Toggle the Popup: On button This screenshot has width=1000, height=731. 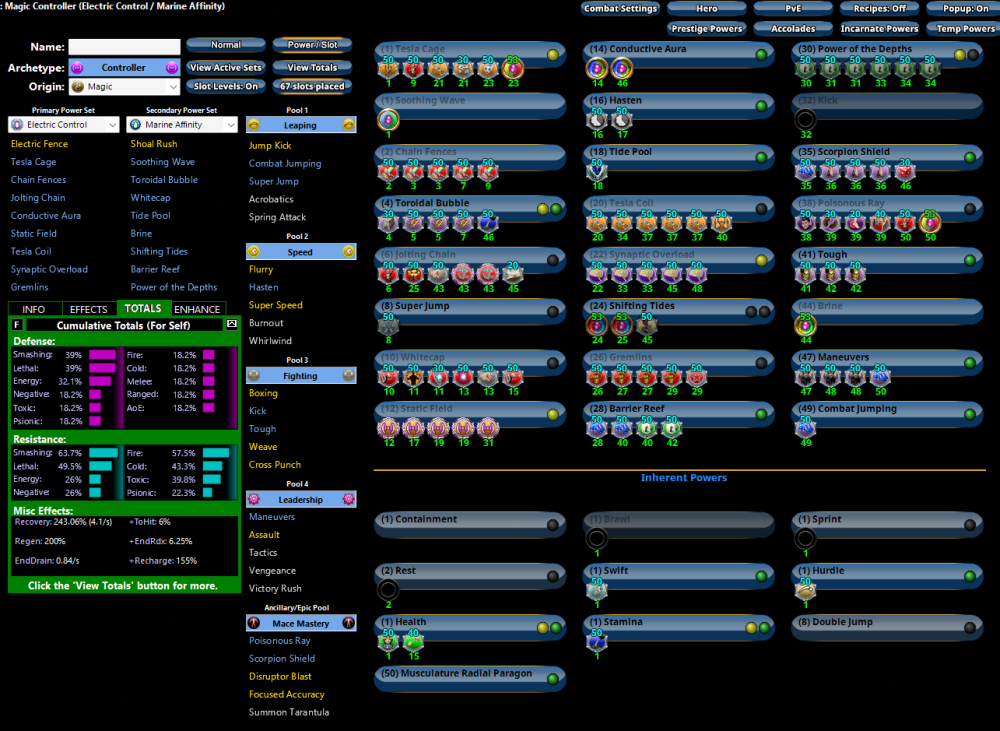coord(964,9)
